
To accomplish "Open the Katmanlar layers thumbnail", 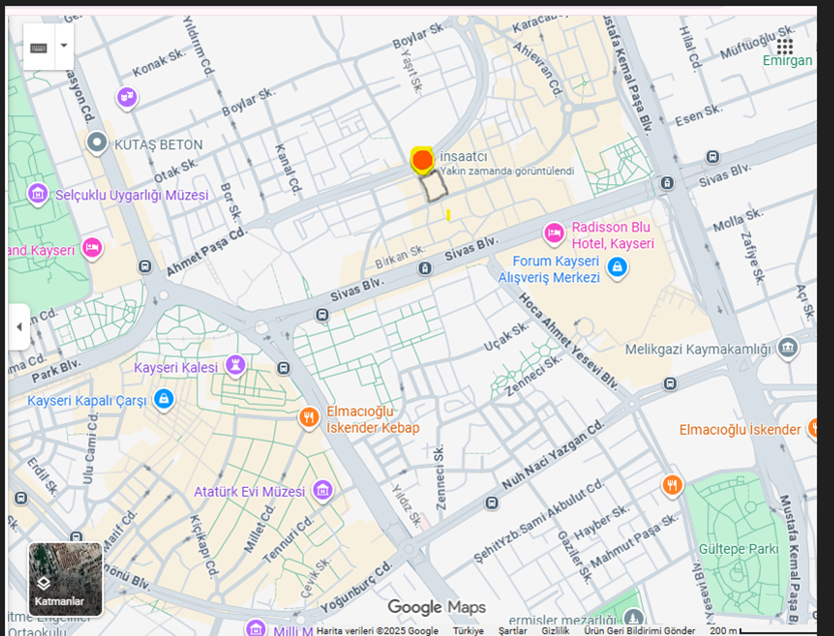I will point(65,579).
